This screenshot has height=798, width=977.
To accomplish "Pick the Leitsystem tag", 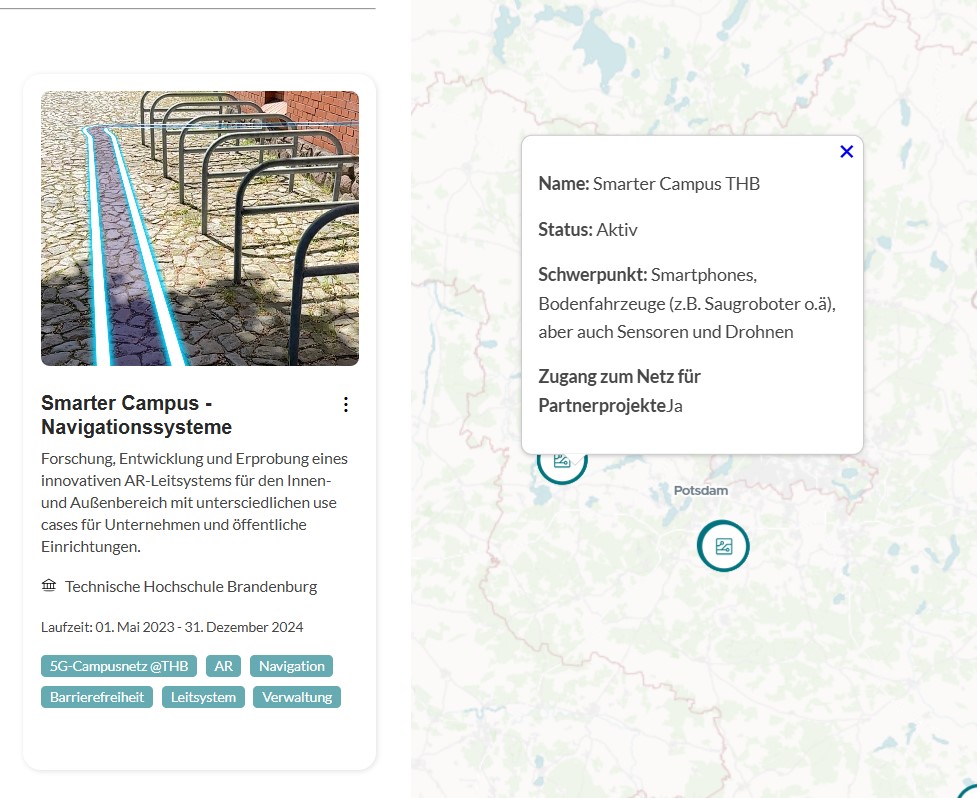I will point(203,697).
